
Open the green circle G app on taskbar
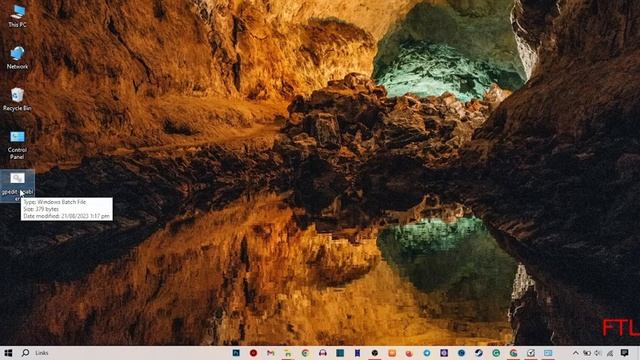(x=496, y=353)
